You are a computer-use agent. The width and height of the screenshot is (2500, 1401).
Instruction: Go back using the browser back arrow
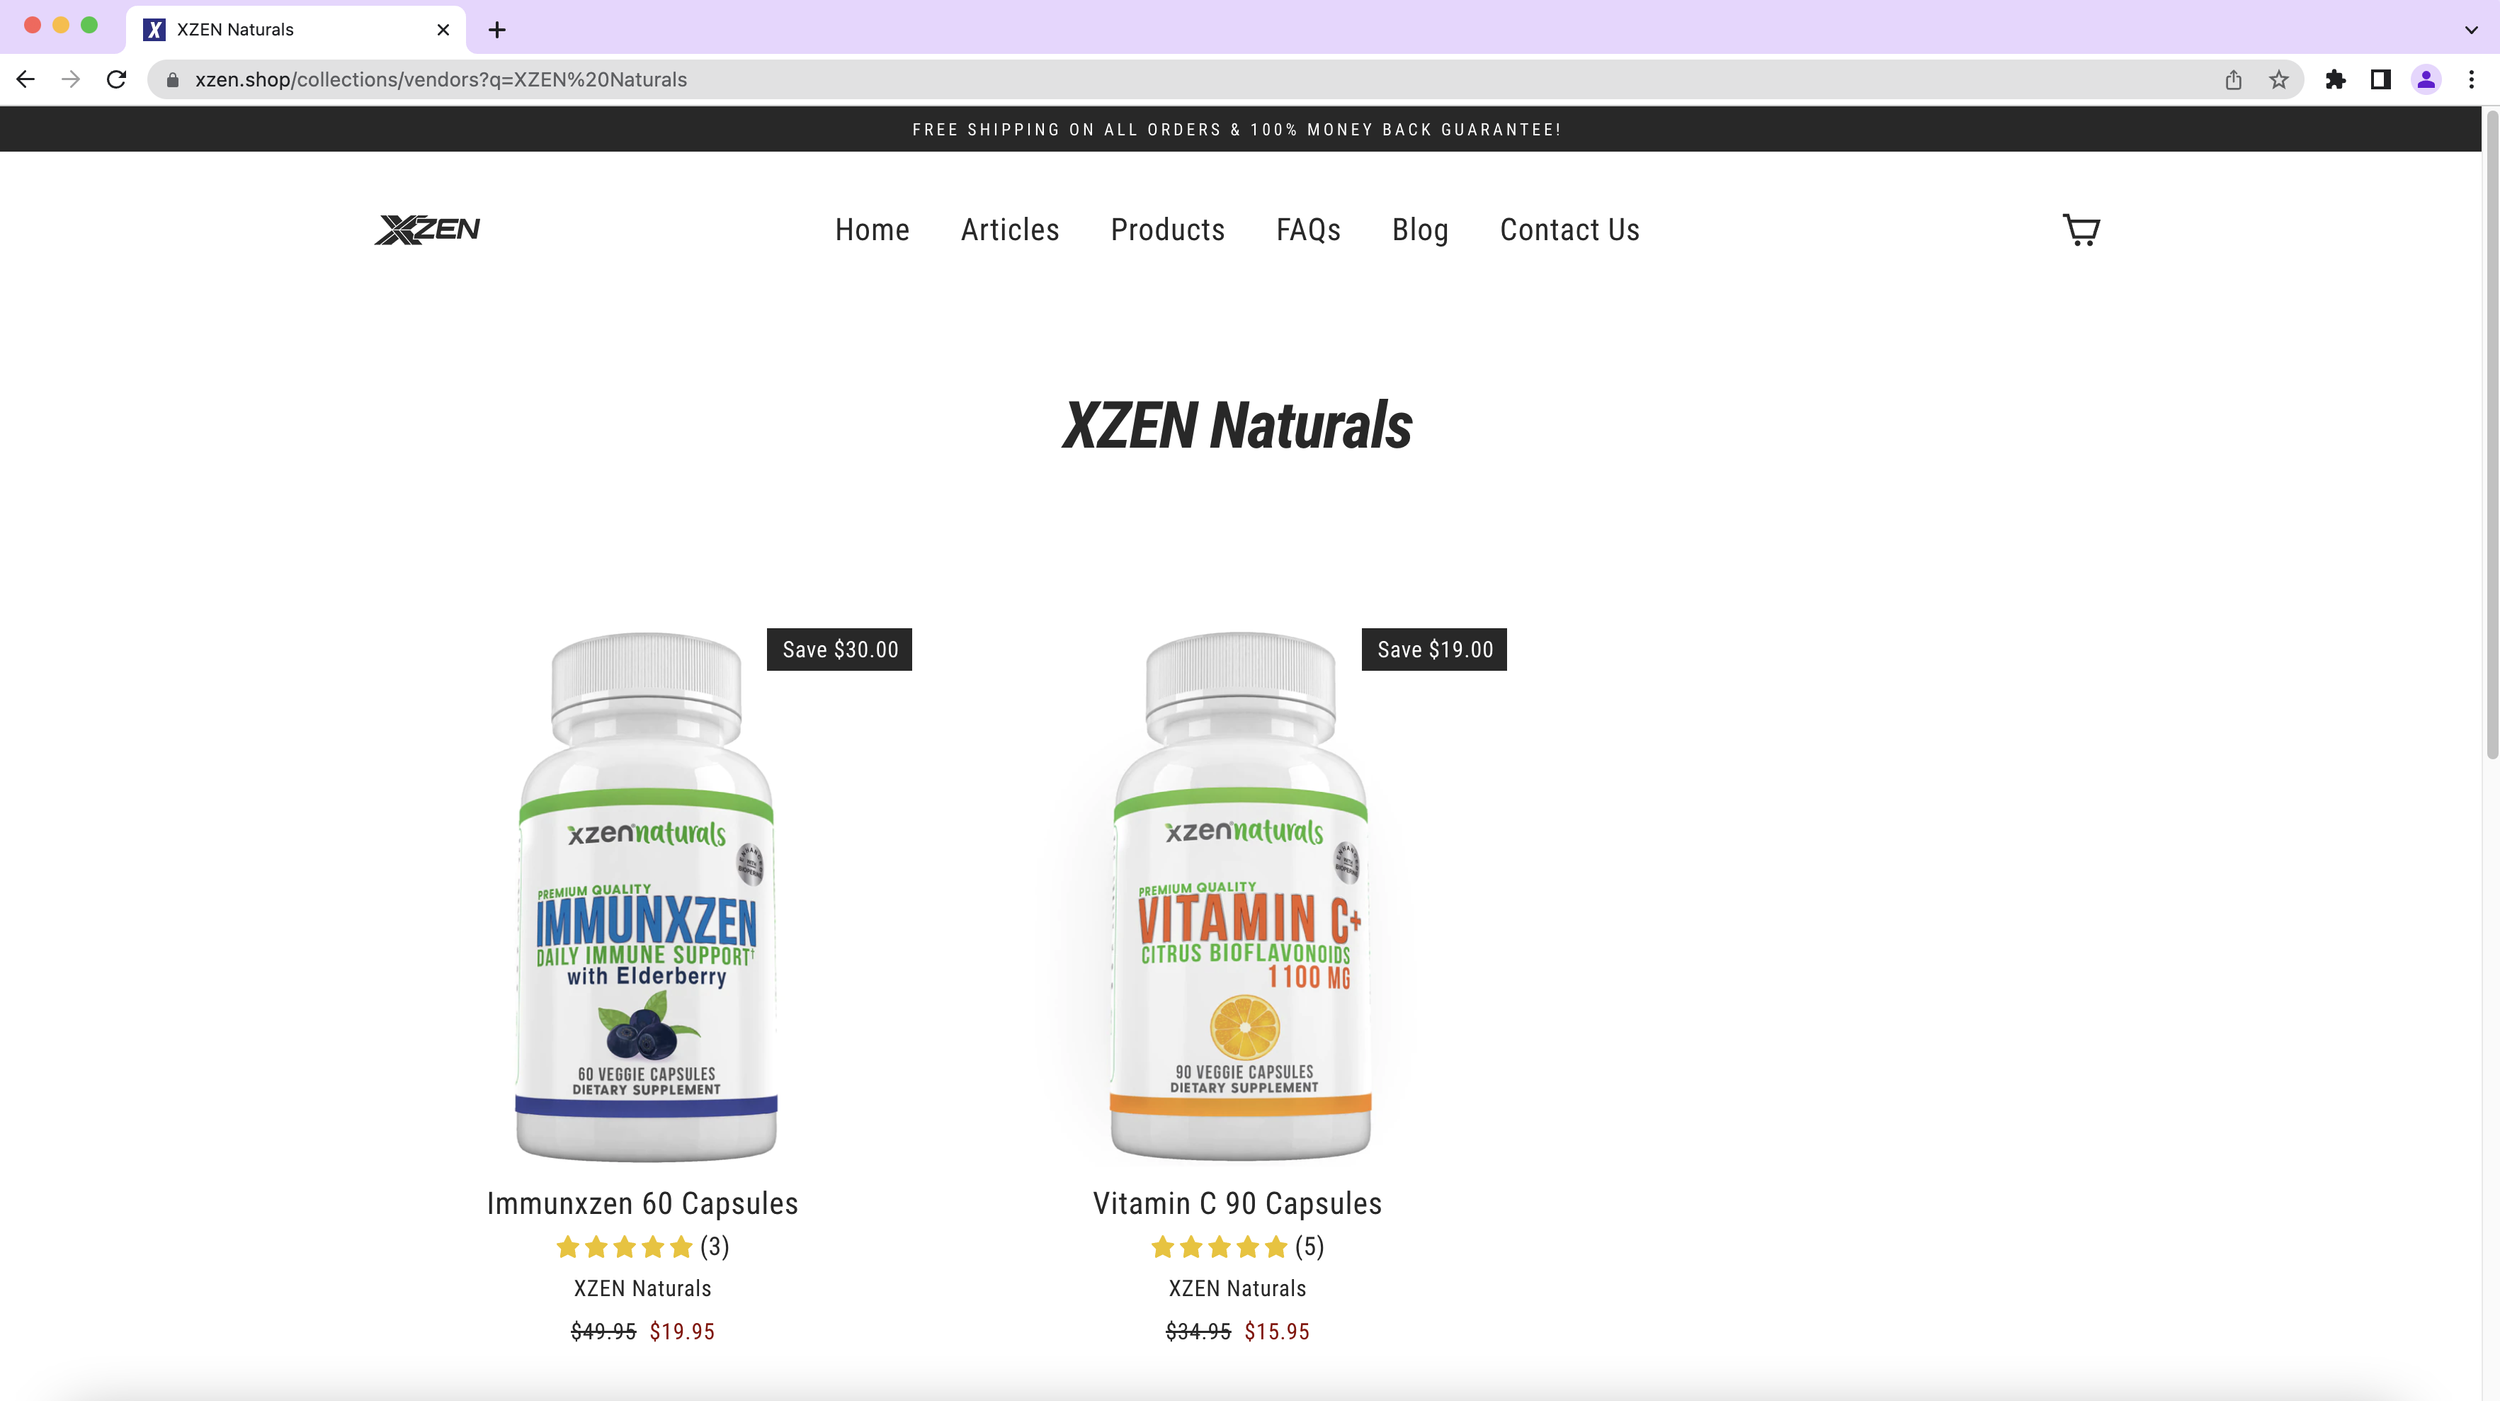click(26, 79)
